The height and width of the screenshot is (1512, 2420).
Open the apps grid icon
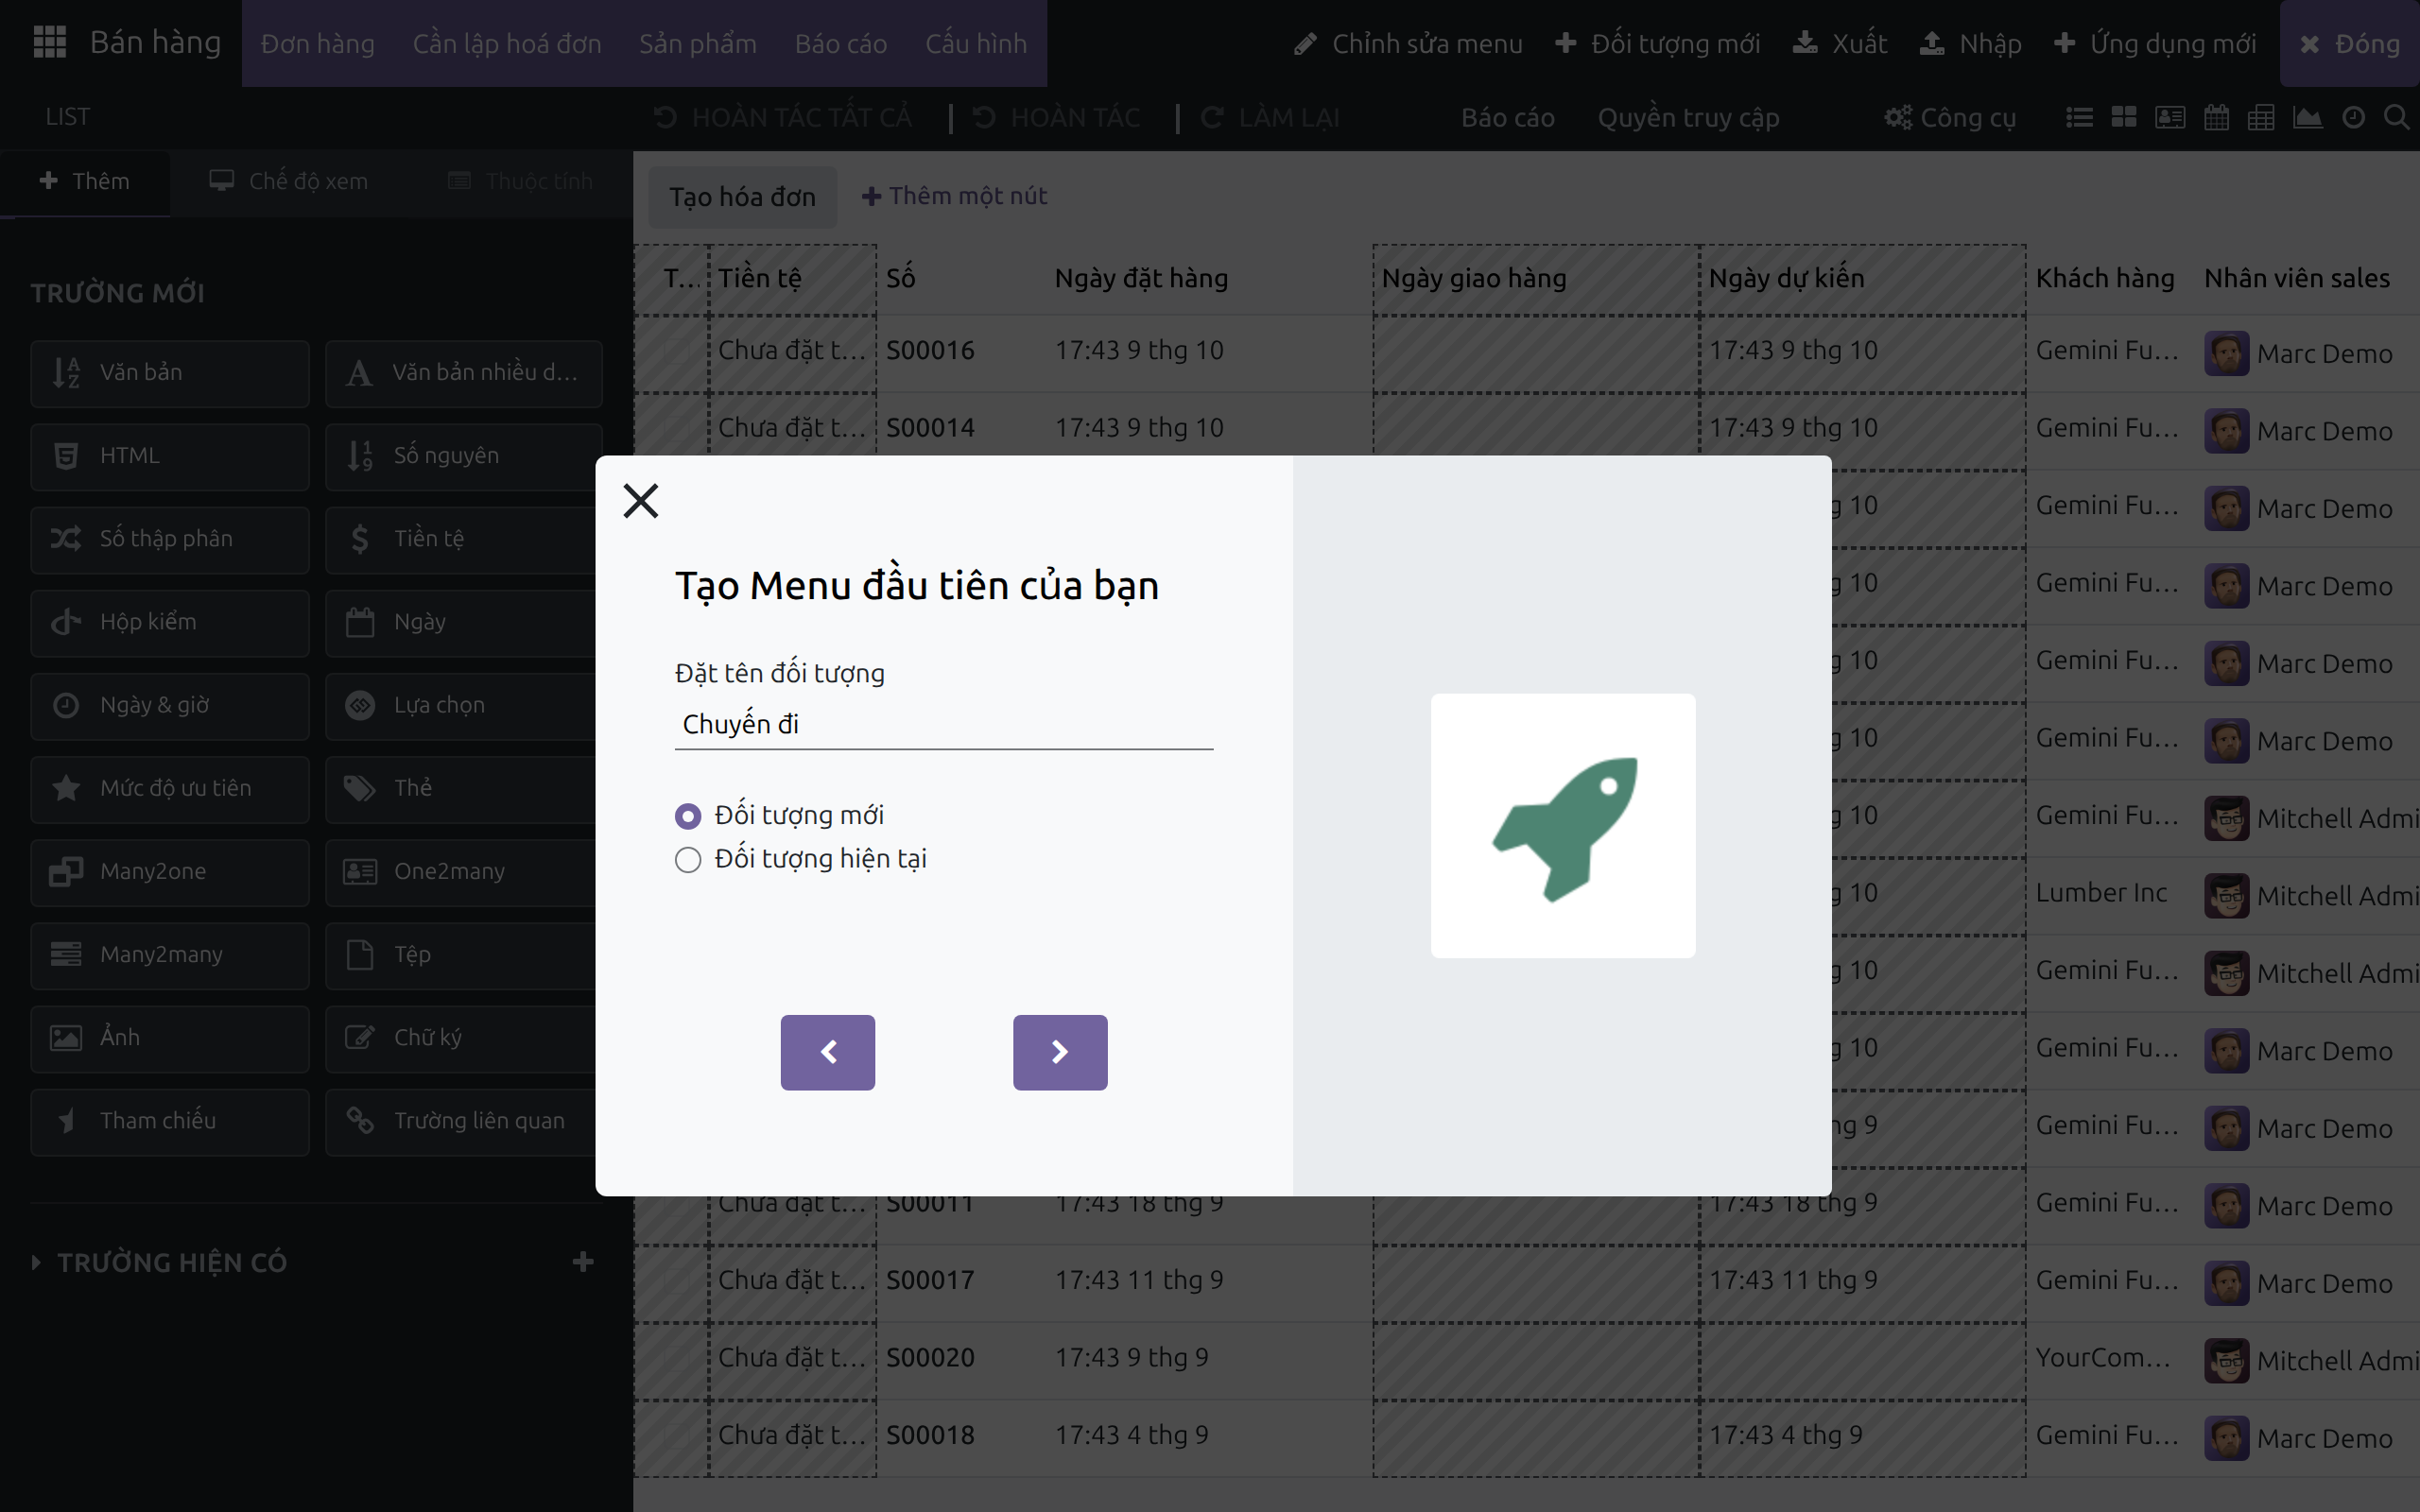(x=49, y=42)
